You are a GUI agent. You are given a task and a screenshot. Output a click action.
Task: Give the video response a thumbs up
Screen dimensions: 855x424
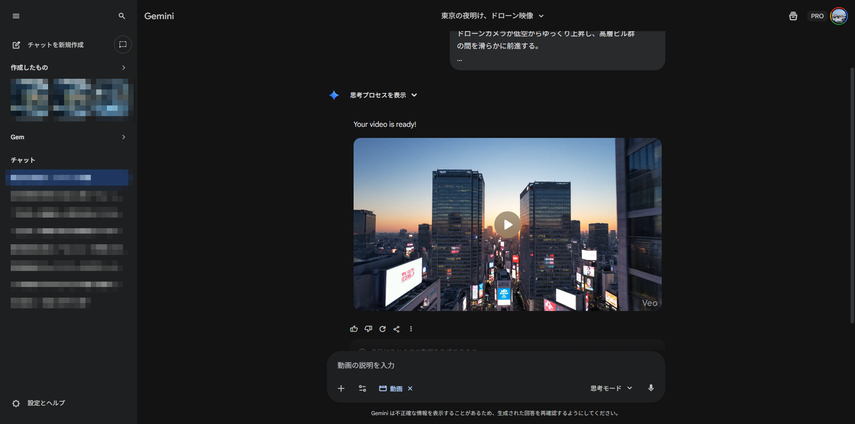tap(354, 329)
